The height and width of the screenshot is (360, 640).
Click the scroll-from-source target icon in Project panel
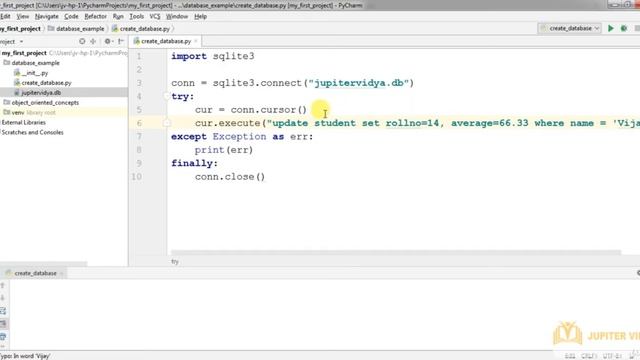[x=82, y=41]
